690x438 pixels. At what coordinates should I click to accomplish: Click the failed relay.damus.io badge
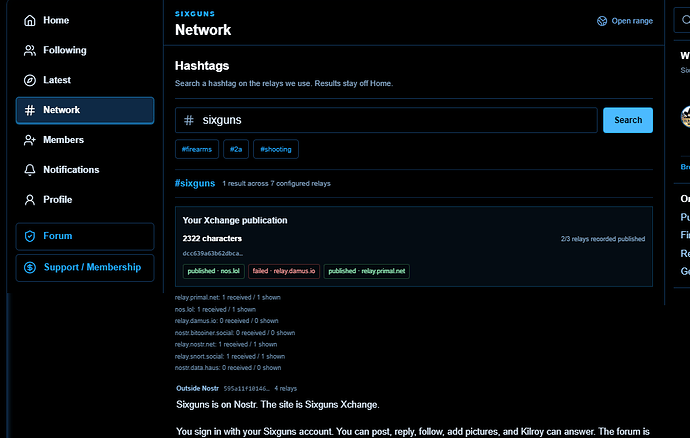(x=284, y=271)
